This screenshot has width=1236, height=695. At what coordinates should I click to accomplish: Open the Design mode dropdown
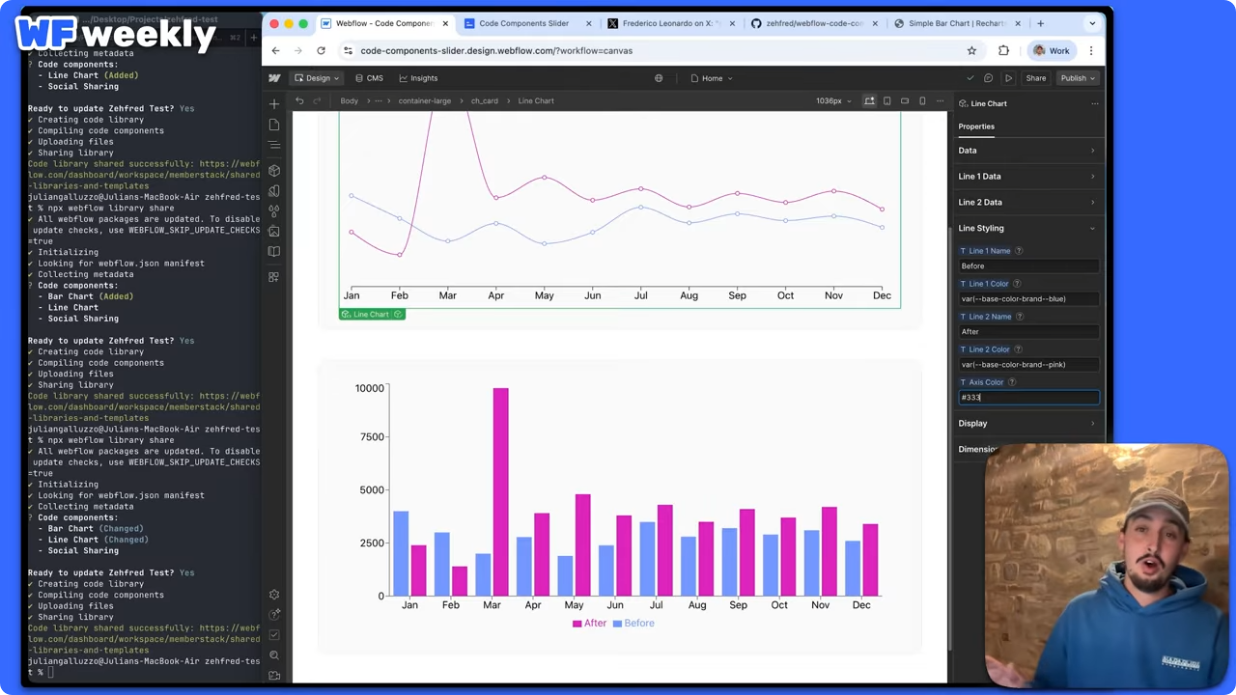click(x=317, y=78)
